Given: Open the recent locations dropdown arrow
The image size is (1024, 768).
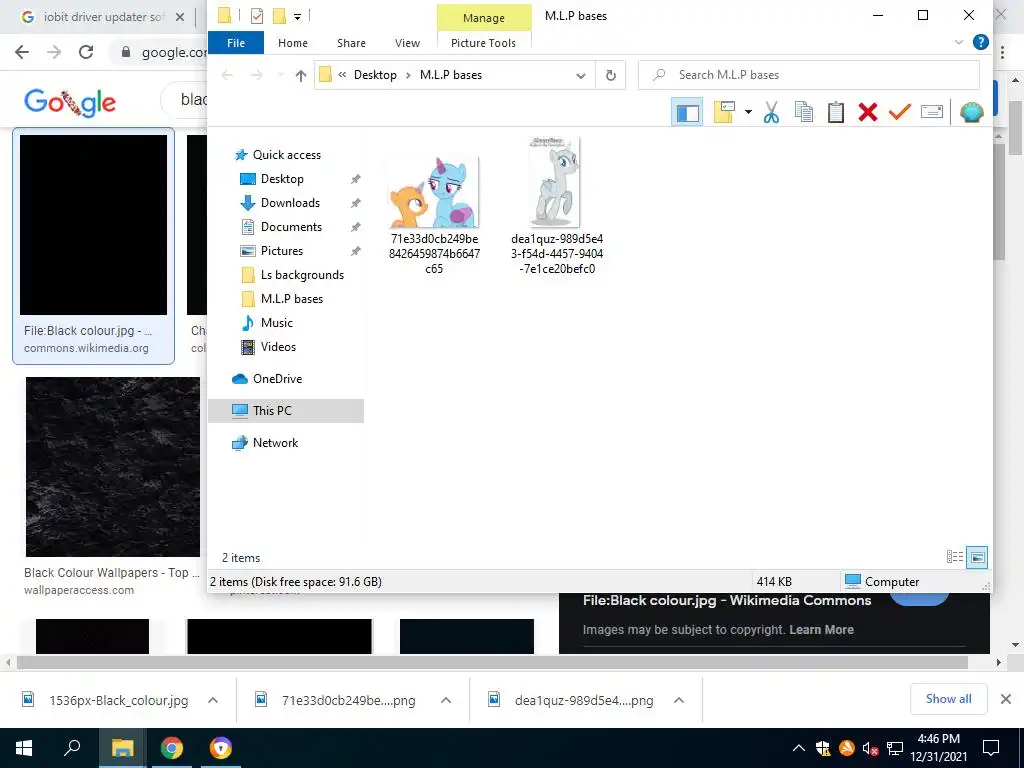Looking at the screenshot, I should click(280, 75).
